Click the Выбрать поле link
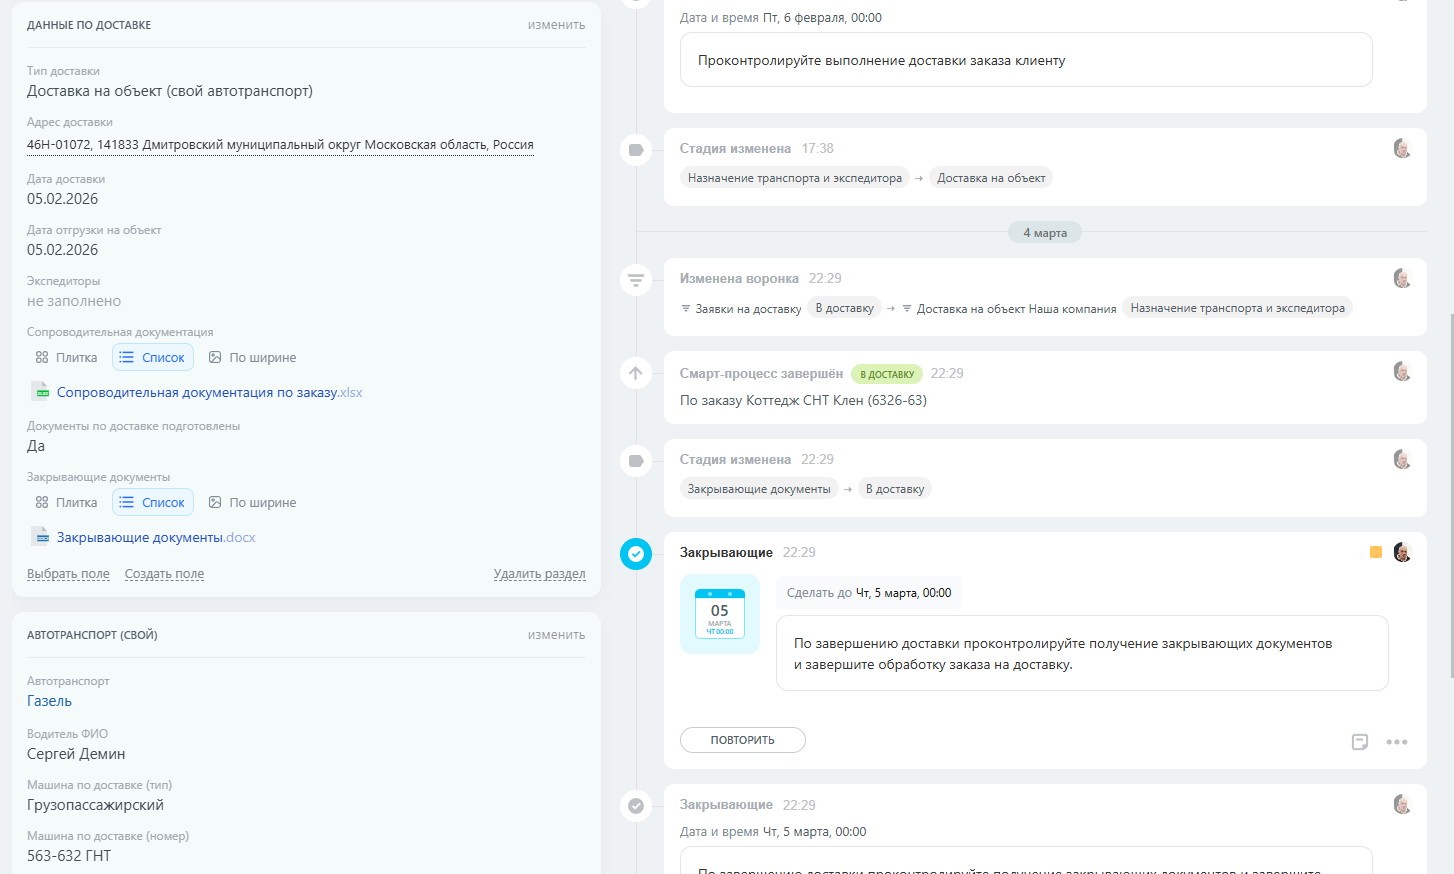1454x874 pixels. 68,574
